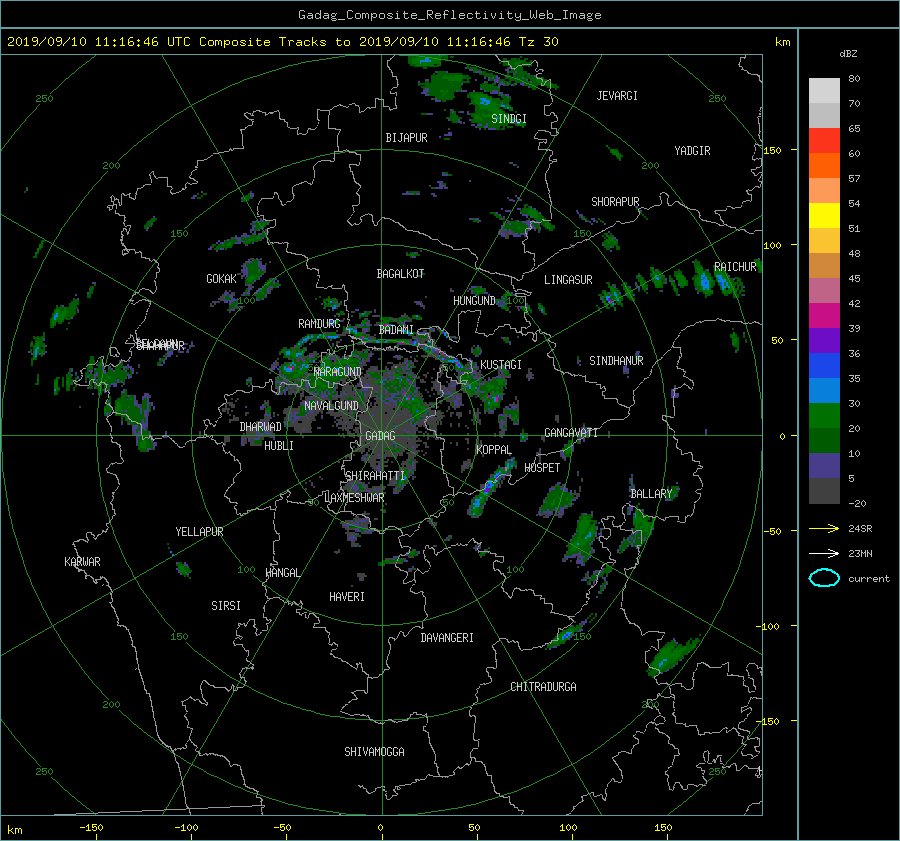This screenshot has width=900, height=841.
Task: Click the RAMDURG city label
Action: 319,324
